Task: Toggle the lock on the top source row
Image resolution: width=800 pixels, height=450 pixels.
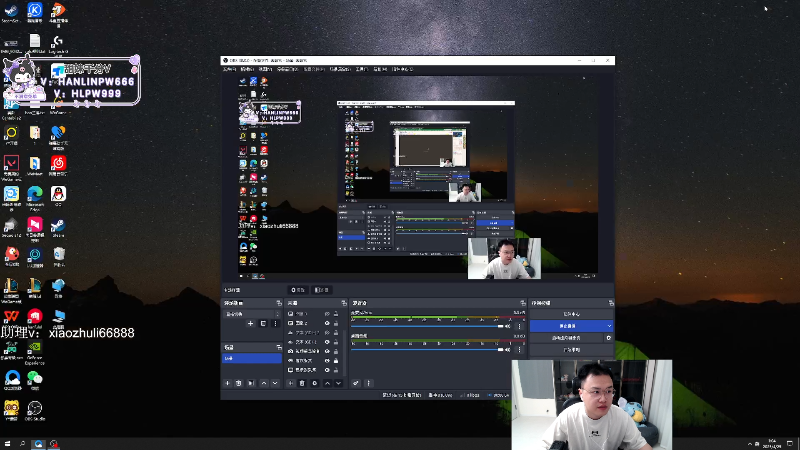Action: [336, 314]
